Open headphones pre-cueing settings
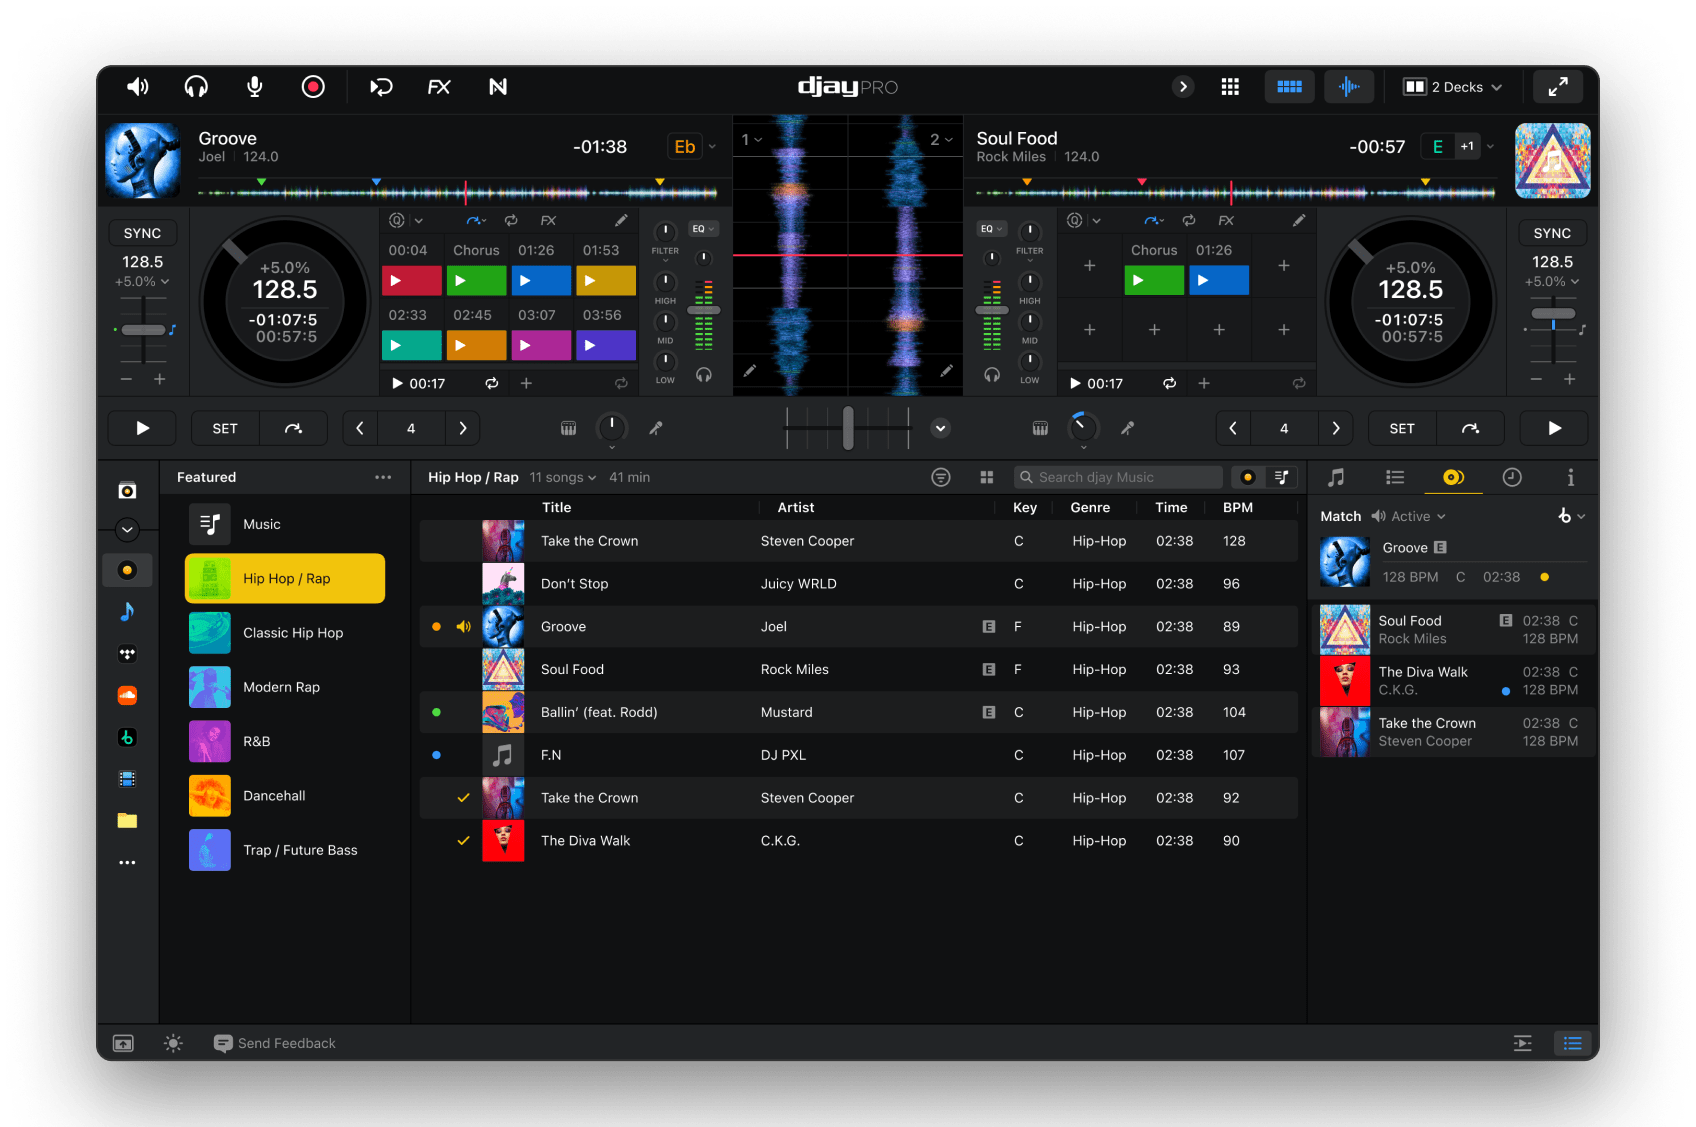The height and width of the screenshot is (1127, 1696). tap(196, 87)
